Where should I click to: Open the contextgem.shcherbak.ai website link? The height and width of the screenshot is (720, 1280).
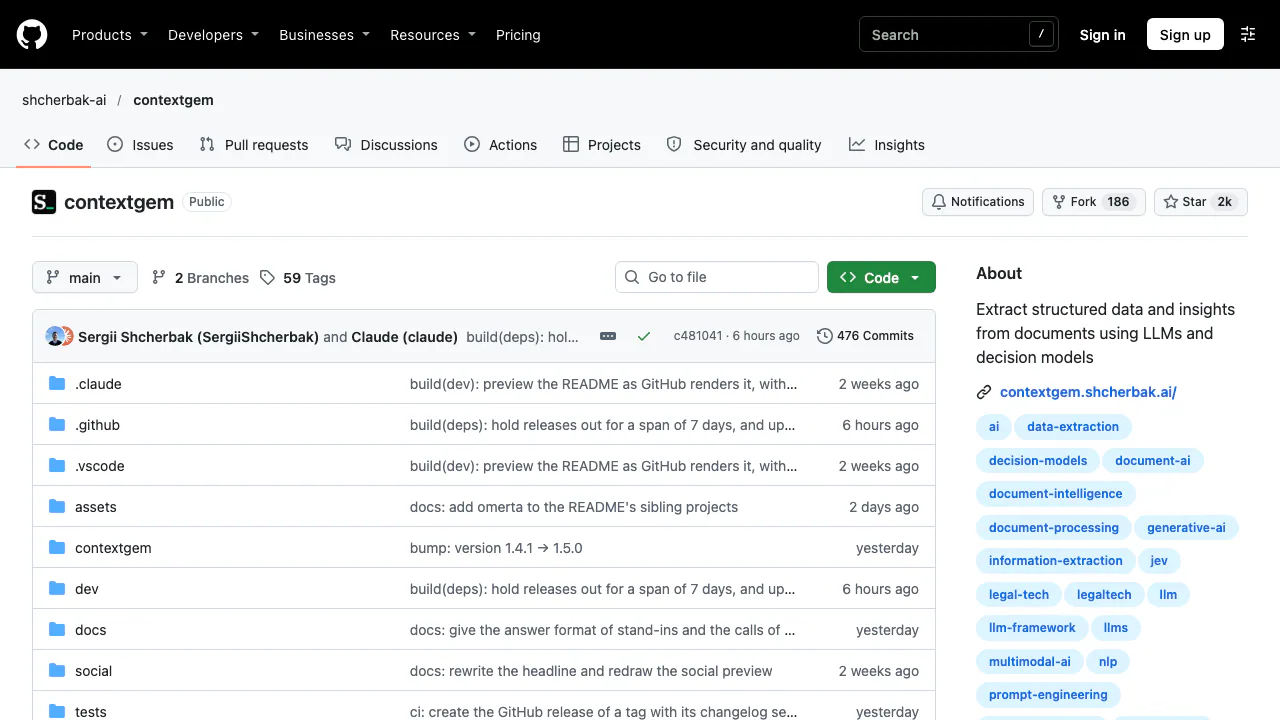click(1088, 393)
